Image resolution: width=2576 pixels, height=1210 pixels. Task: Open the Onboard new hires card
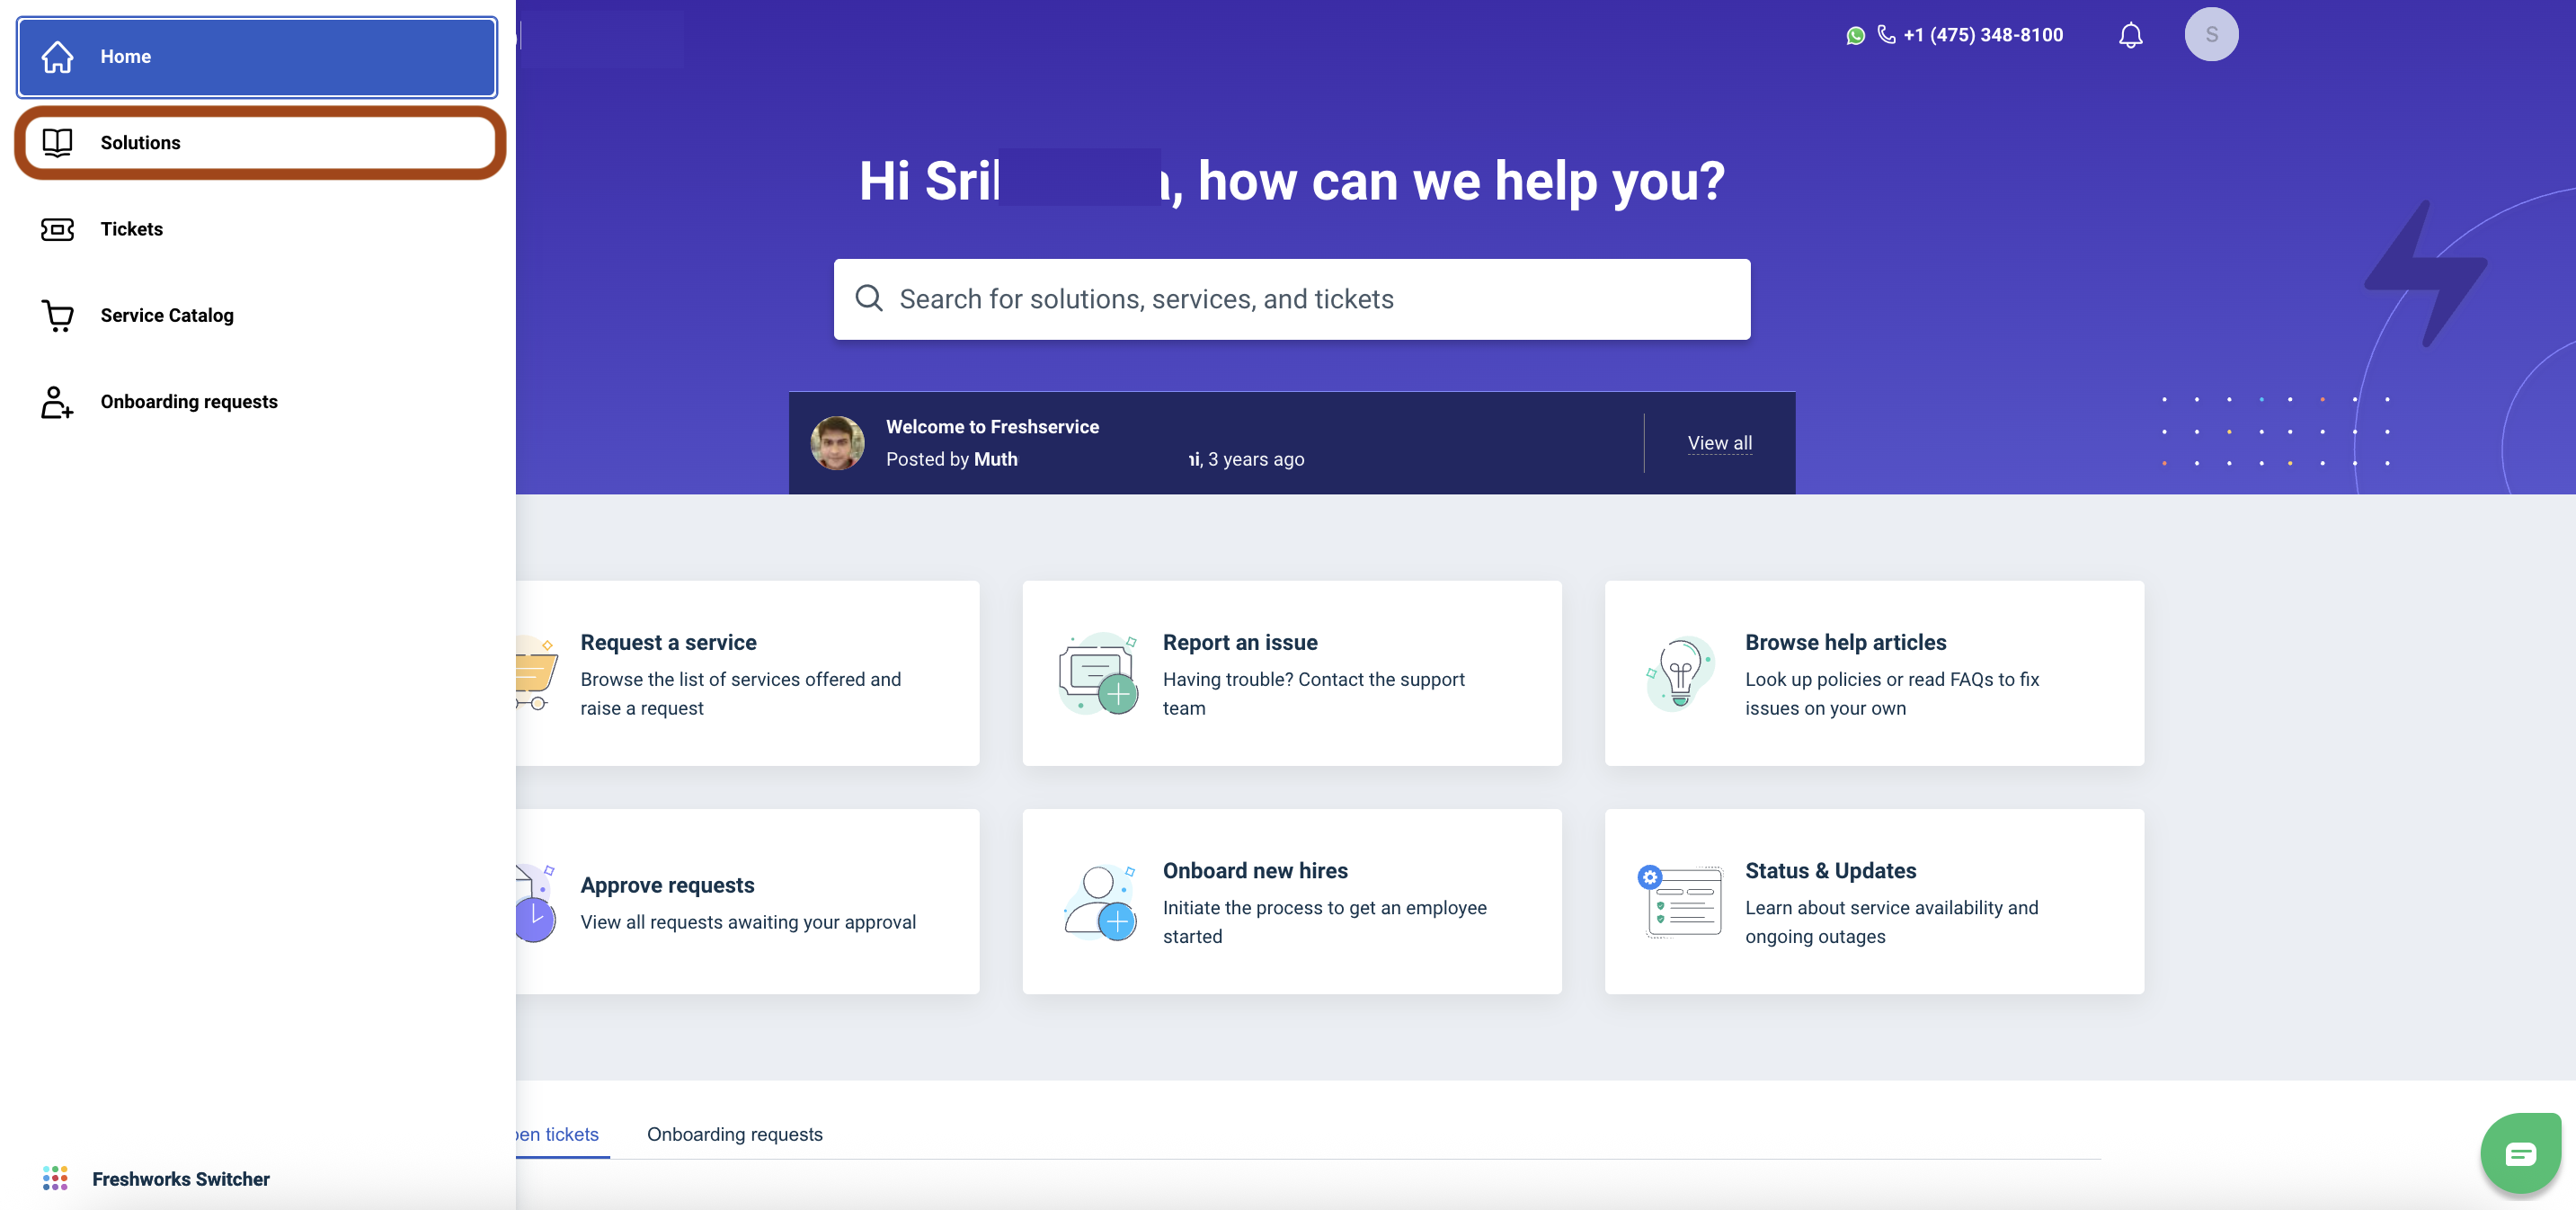point(1291,901)
